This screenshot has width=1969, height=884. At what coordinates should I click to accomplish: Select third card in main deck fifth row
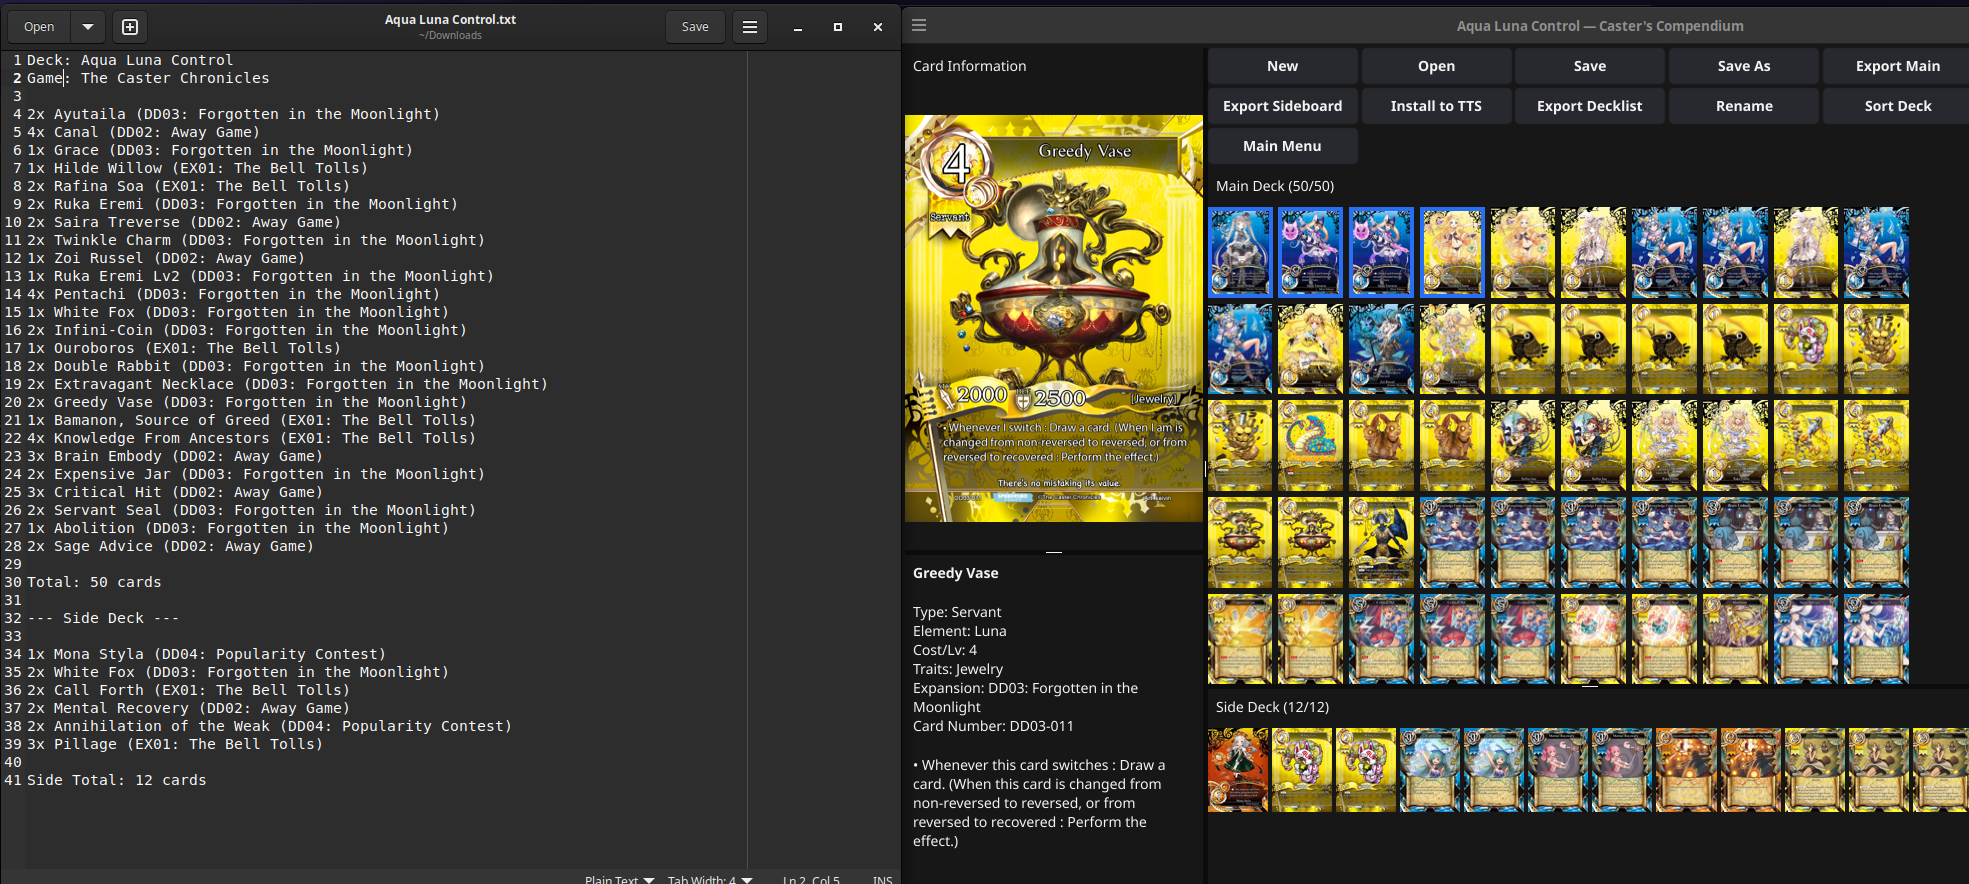[x=1381, y=640]
